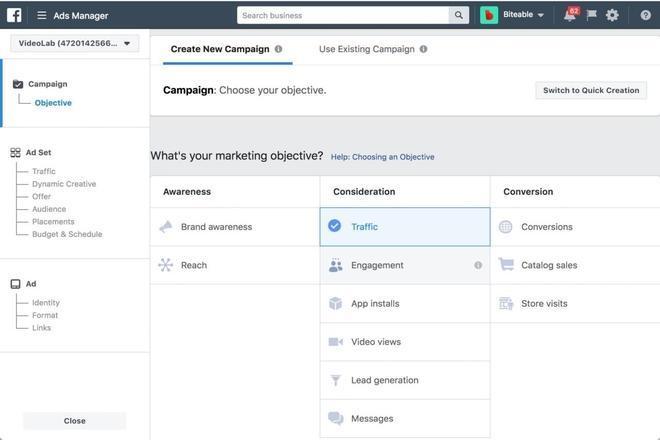Choose the Brand awareness objective
The height and width of the screenshot is (440, 660).
point(216,227)
